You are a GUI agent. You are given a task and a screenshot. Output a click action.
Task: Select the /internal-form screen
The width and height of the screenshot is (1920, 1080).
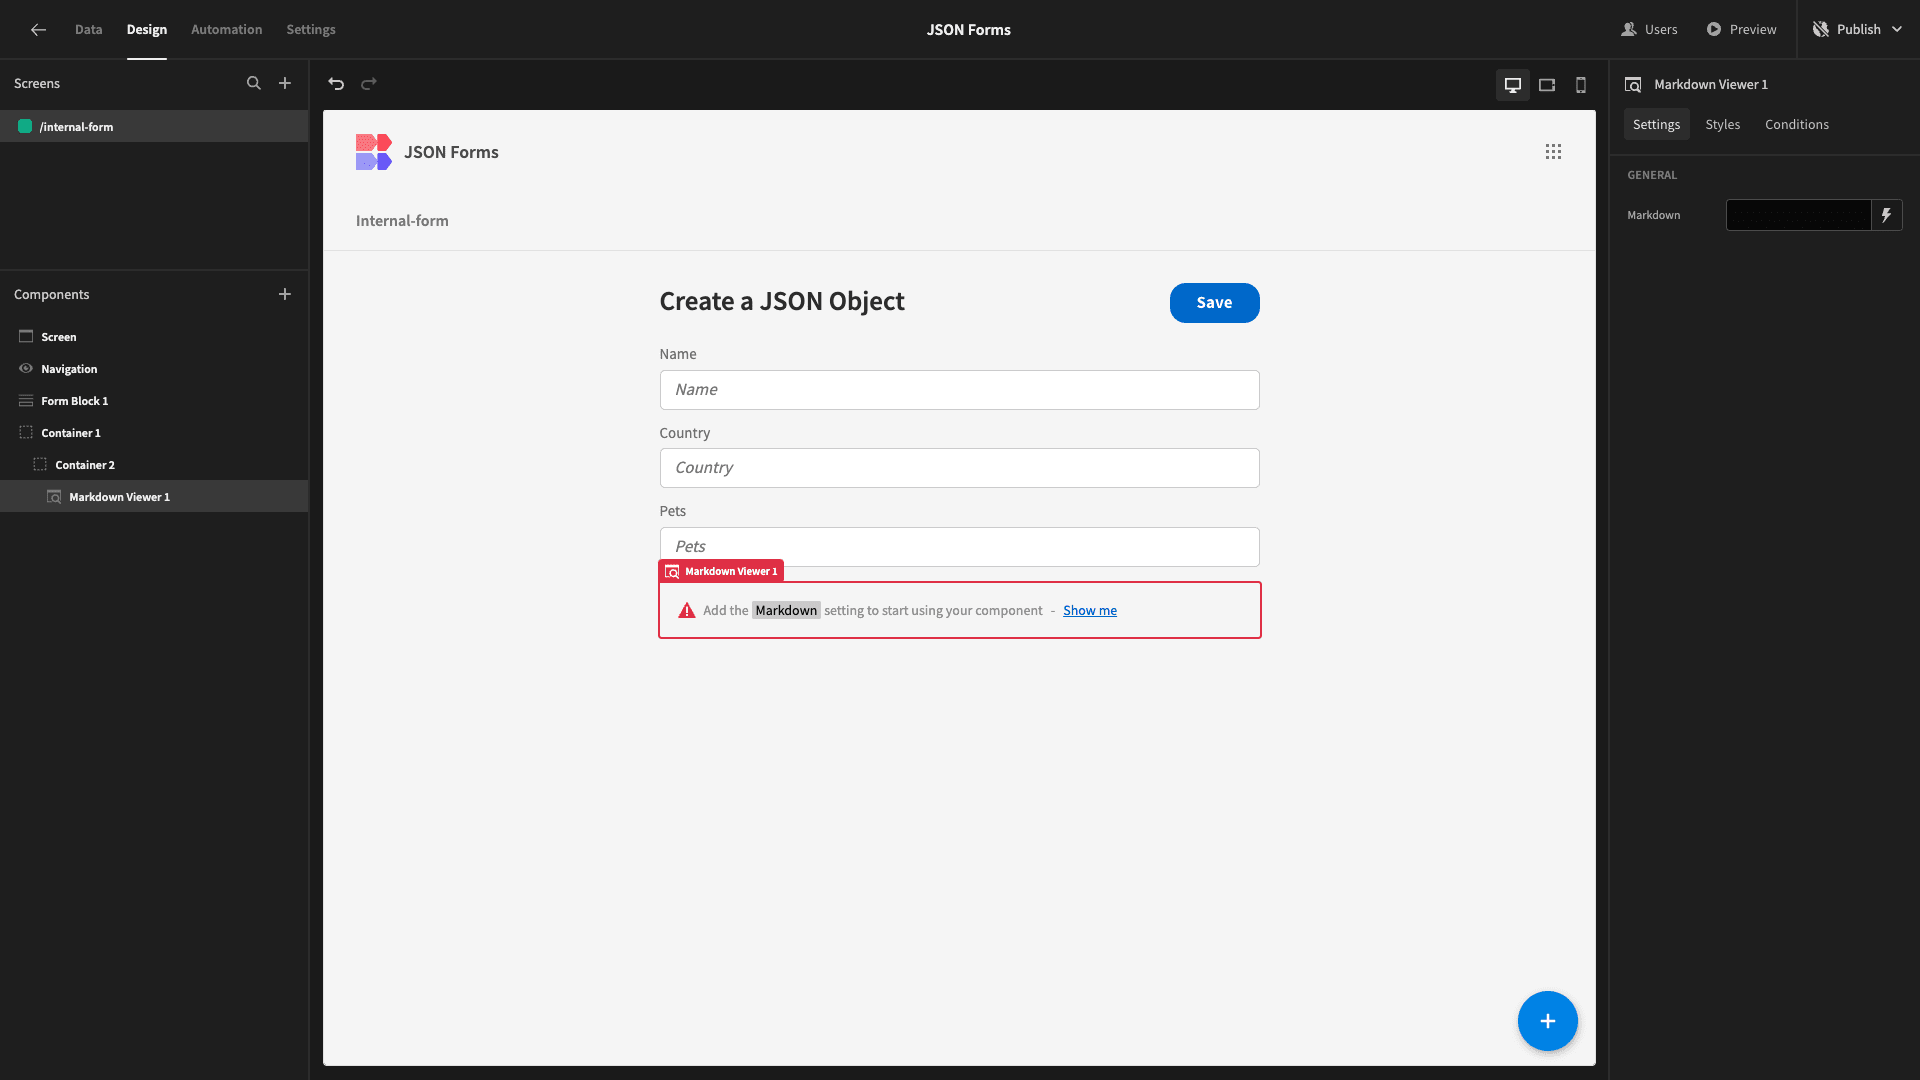154,127
